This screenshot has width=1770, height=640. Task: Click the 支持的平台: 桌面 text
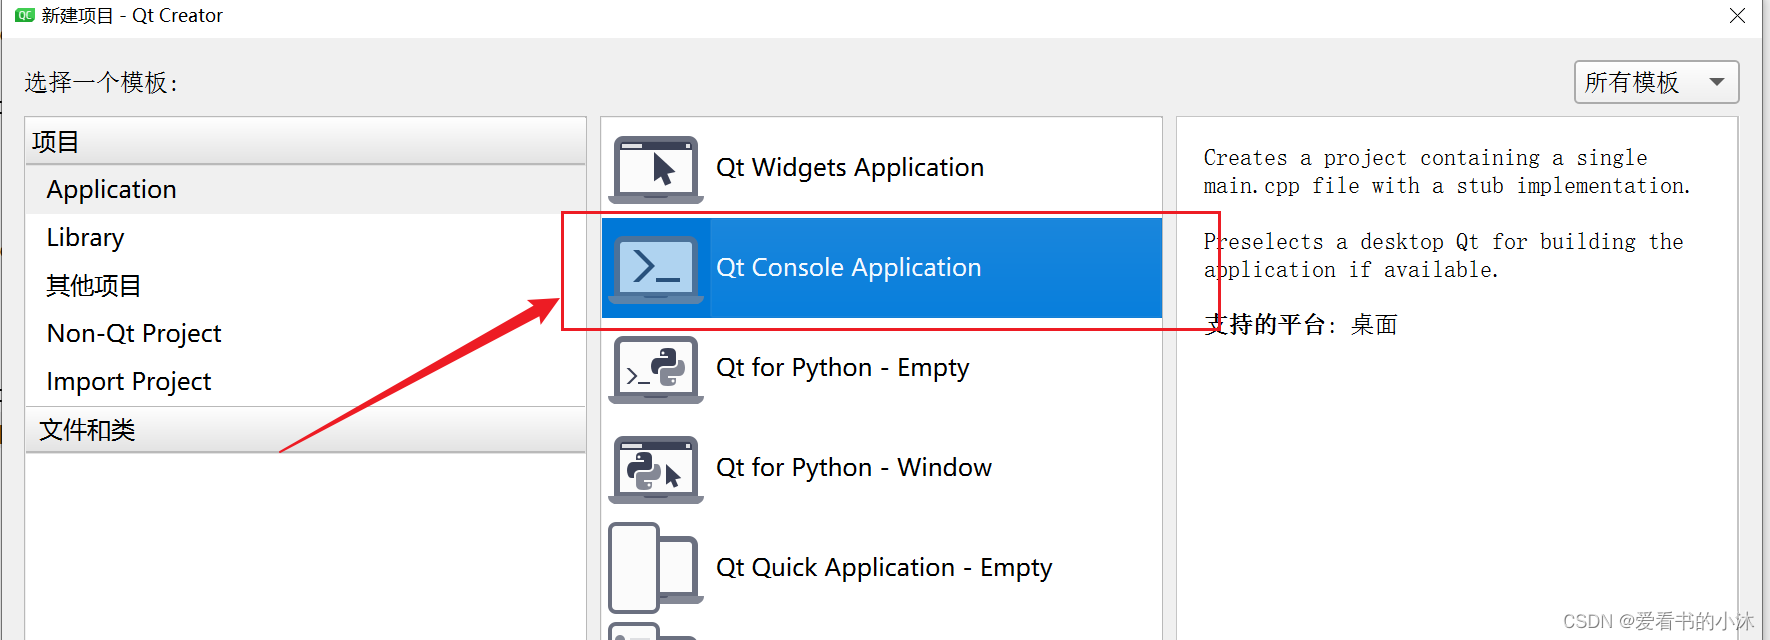(x=1300, y=324)
